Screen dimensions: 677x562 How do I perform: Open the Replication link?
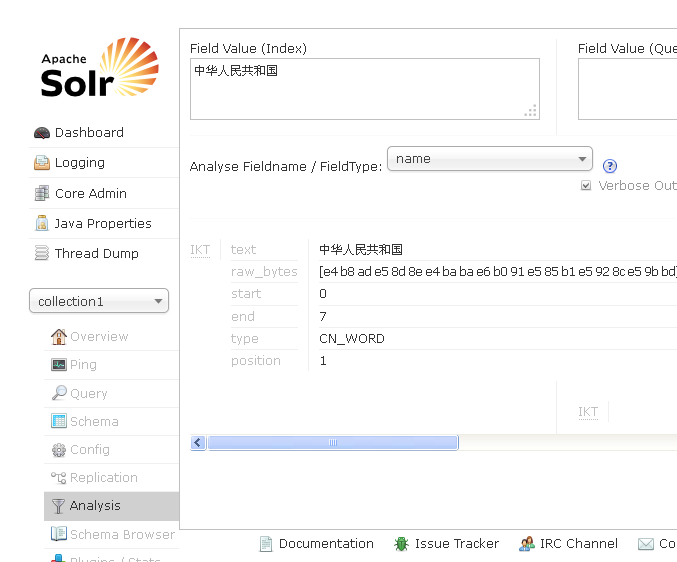tap(104, 477)
